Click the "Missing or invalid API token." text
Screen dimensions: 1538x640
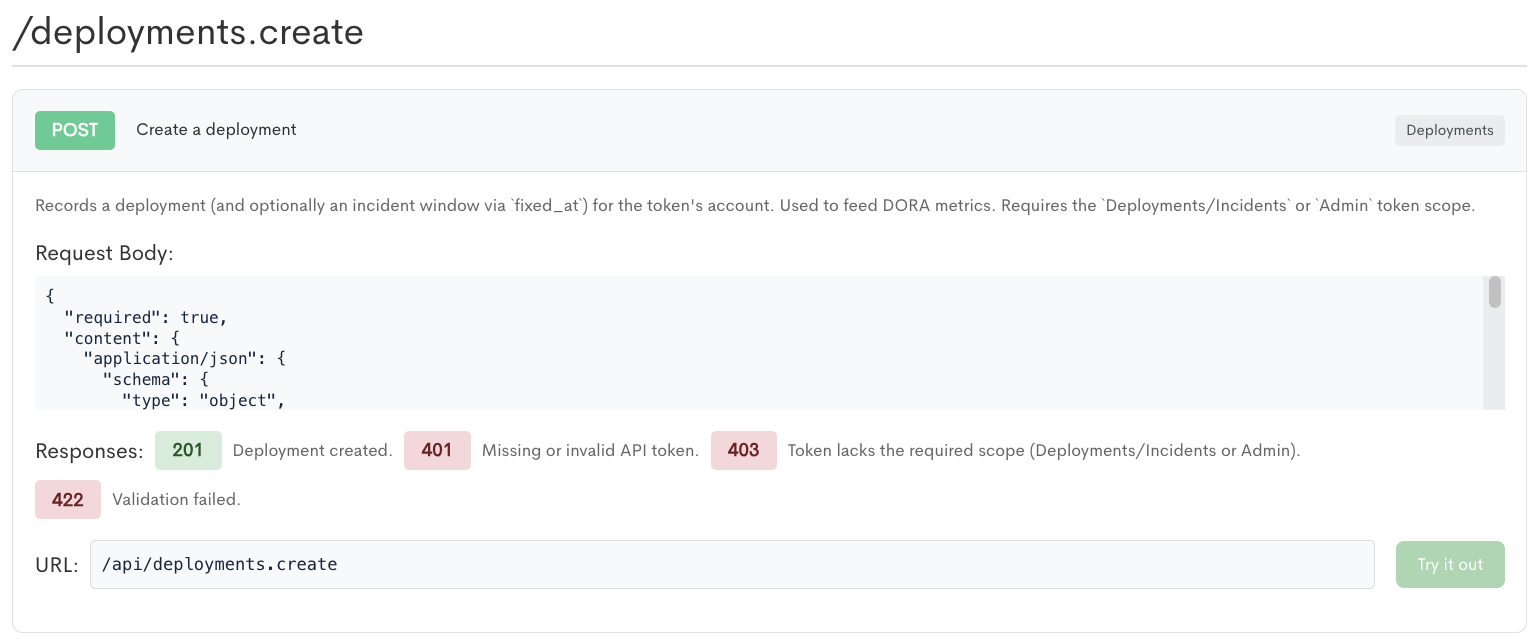[x=590, y=451]
